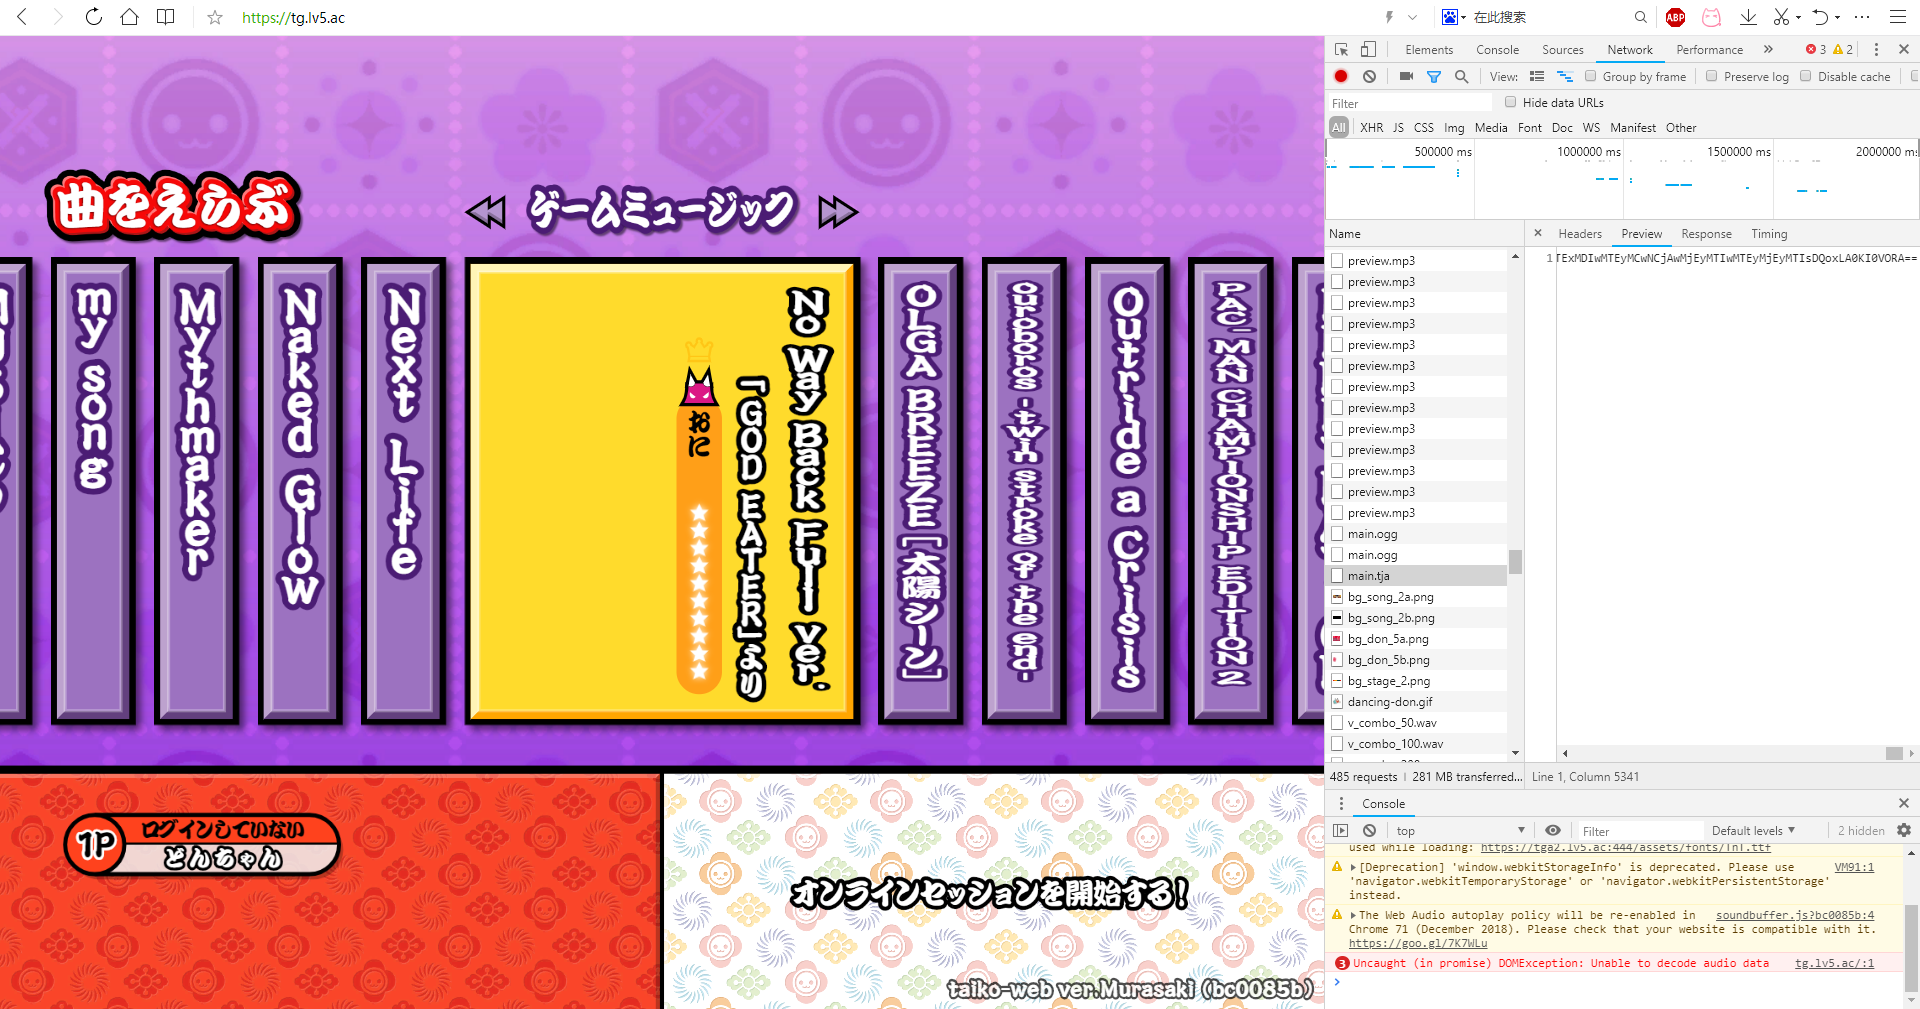Open the VM91:1 source link

coord(1854,867)
